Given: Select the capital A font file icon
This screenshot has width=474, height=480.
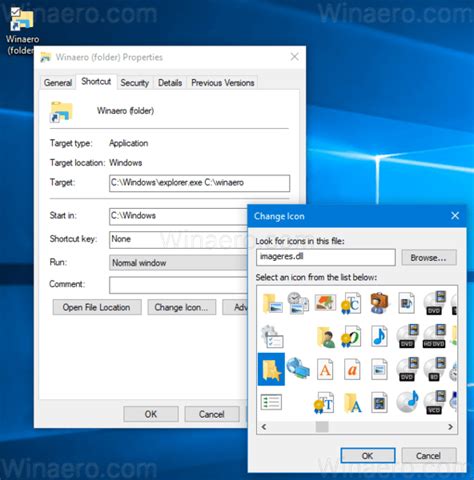Looking at the screenshot, I should [325, 369].
